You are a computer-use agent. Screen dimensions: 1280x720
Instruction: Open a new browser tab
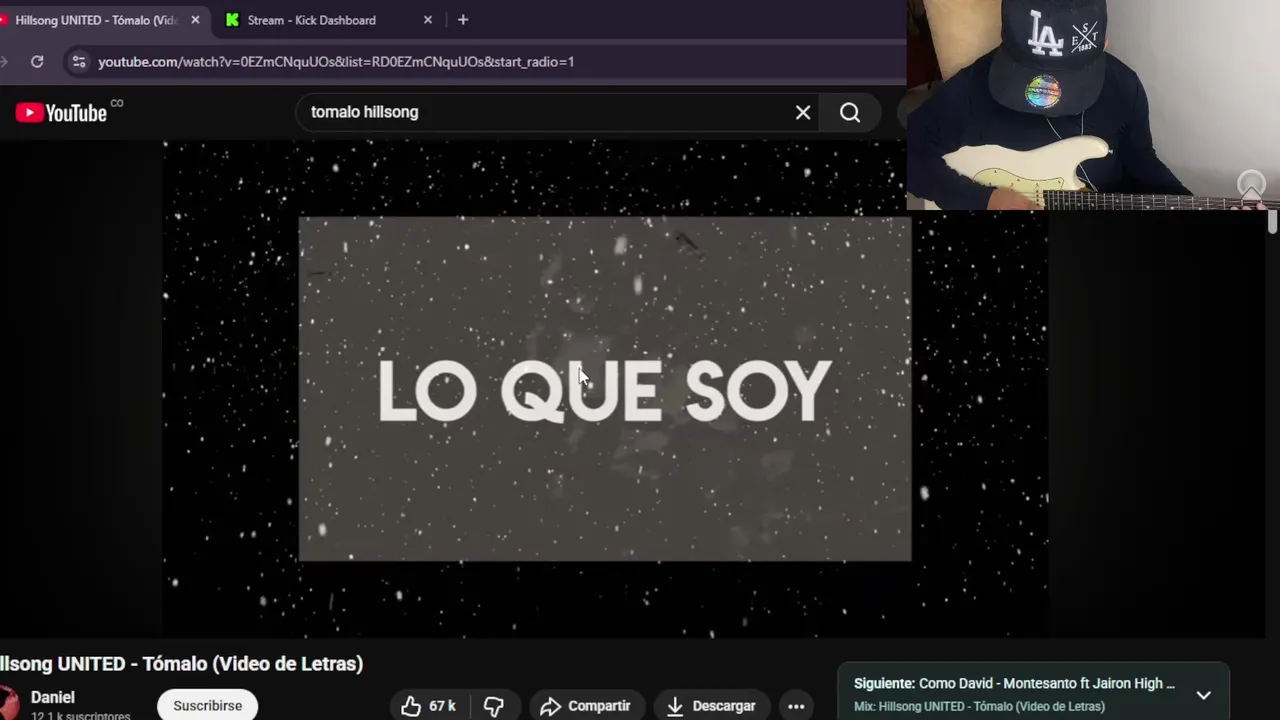tap(462, 20)
